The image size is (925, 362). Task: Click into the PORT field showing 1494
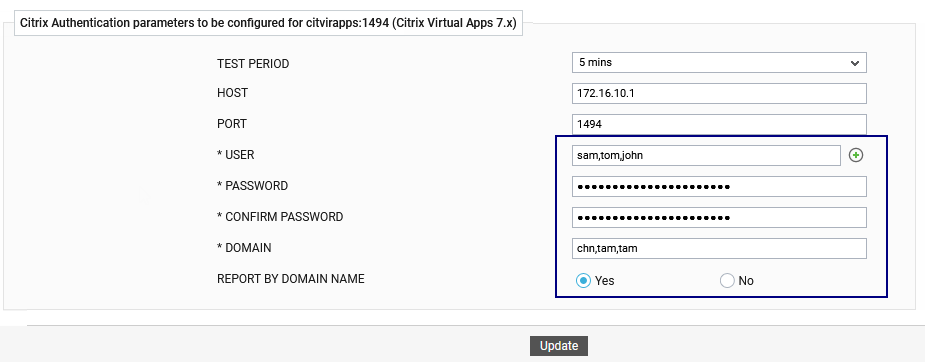tap(719, 124)
